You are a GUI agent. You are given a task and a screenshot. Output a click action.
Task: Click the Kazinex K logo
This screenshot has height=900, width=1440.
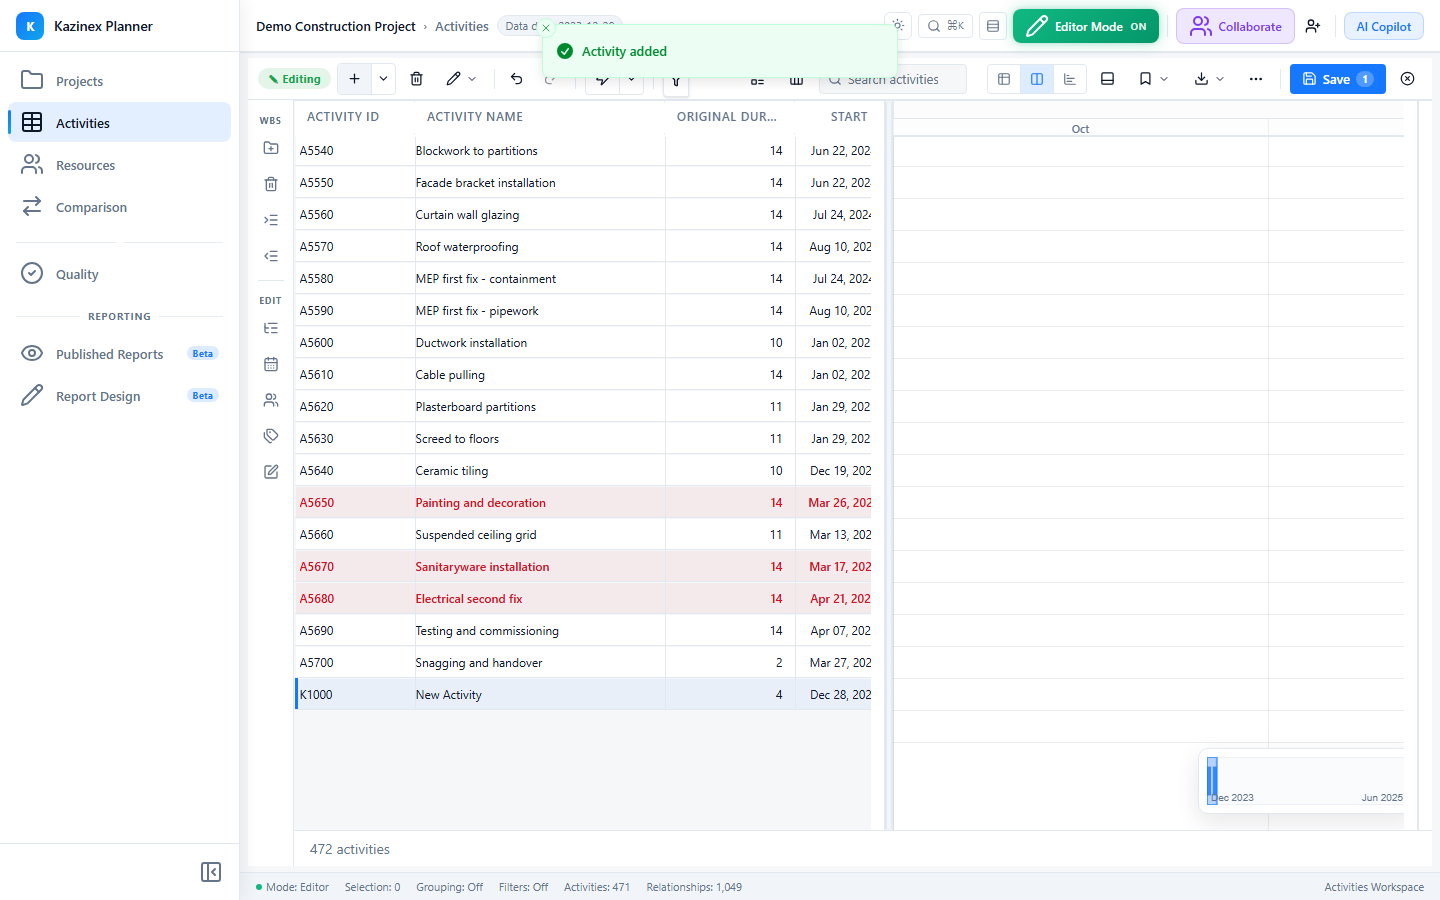click(30, 26)
